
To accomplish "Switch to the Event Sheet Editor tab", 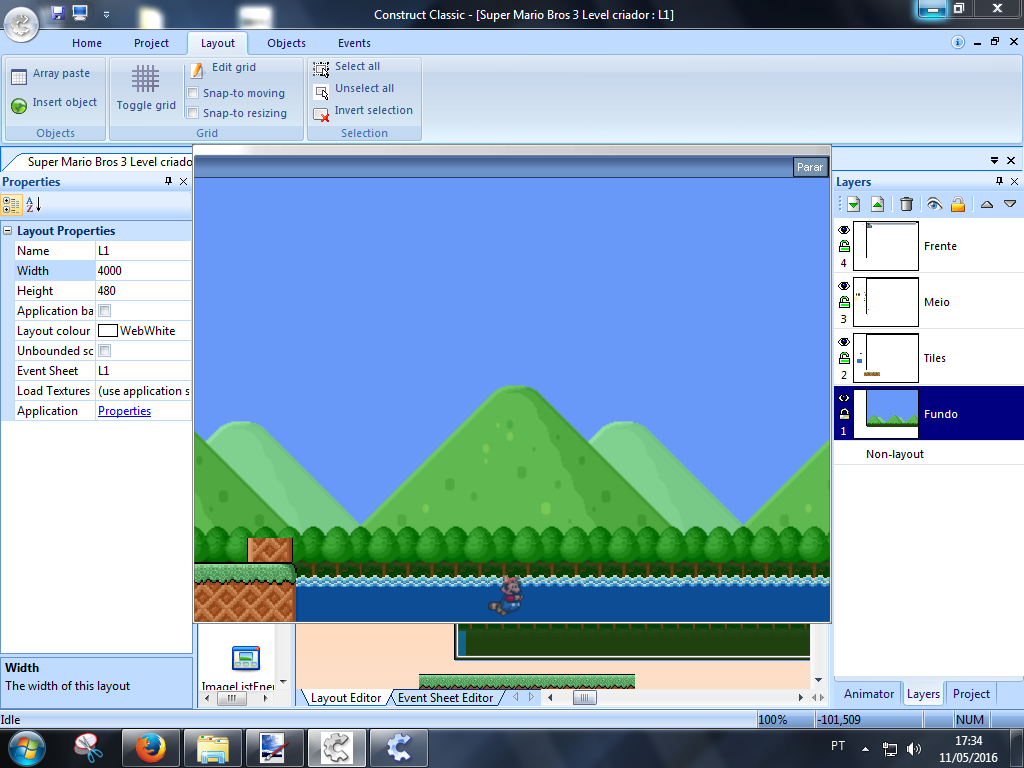I will click(445, 698).
